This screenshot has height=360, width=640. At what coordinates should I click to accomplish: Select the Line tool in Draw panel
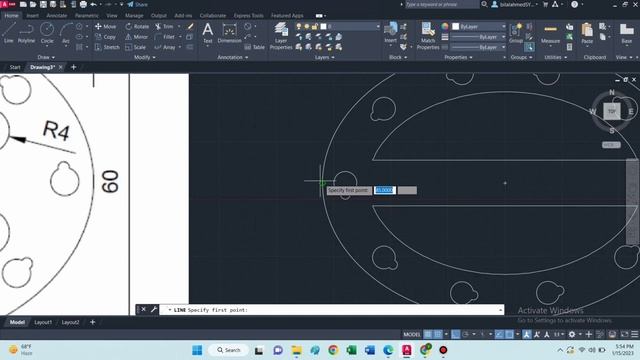(x=9, y=33)
